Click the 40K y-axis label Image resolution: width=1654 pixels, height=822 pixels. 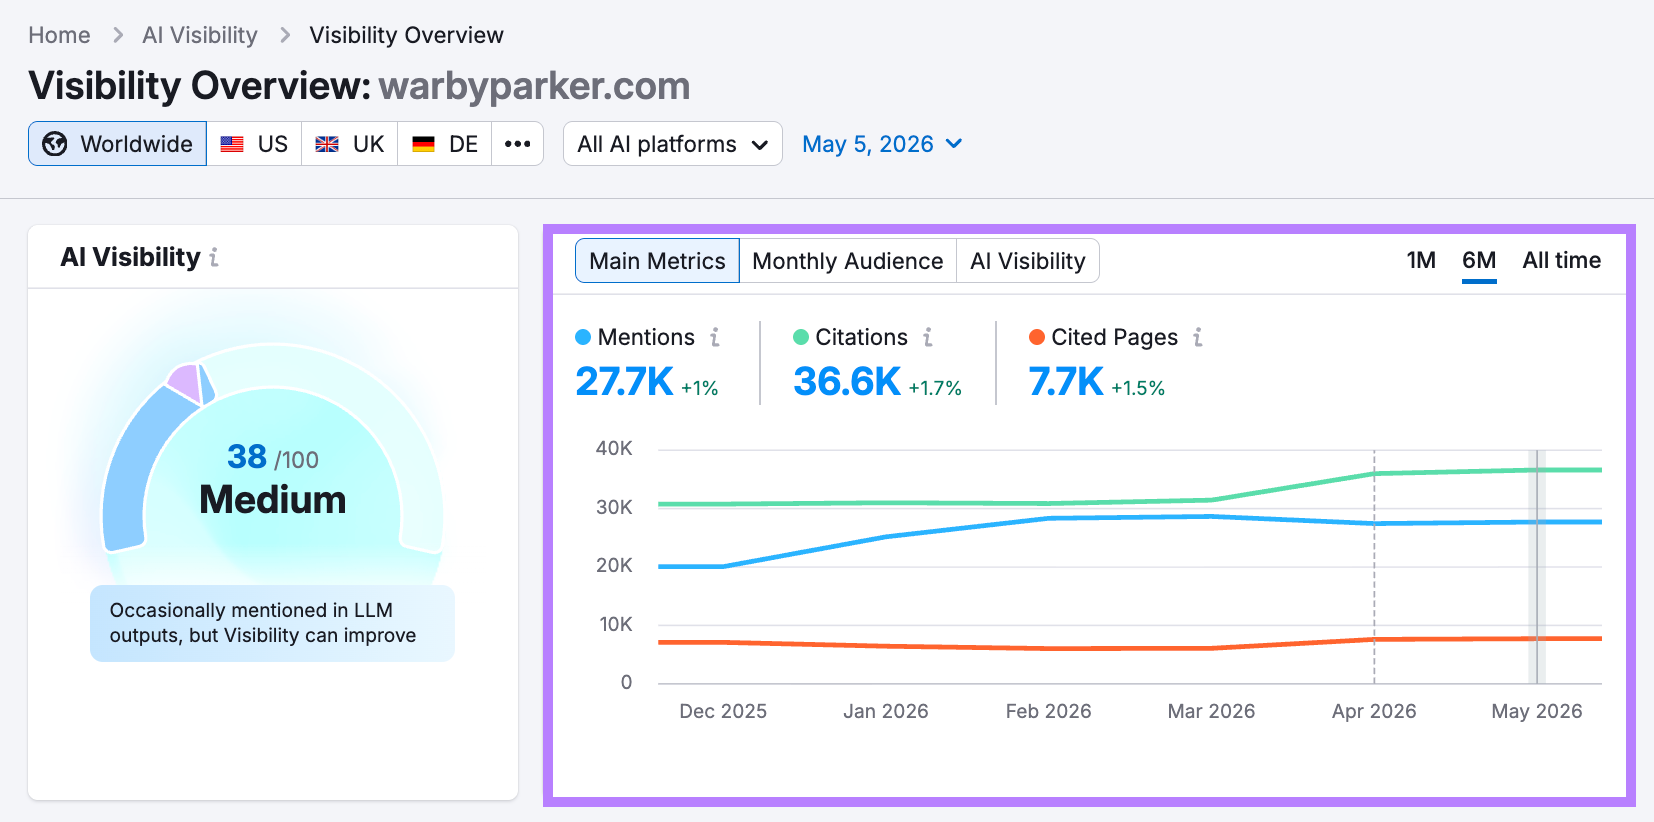pyautogui.click(x=614, y=448)
